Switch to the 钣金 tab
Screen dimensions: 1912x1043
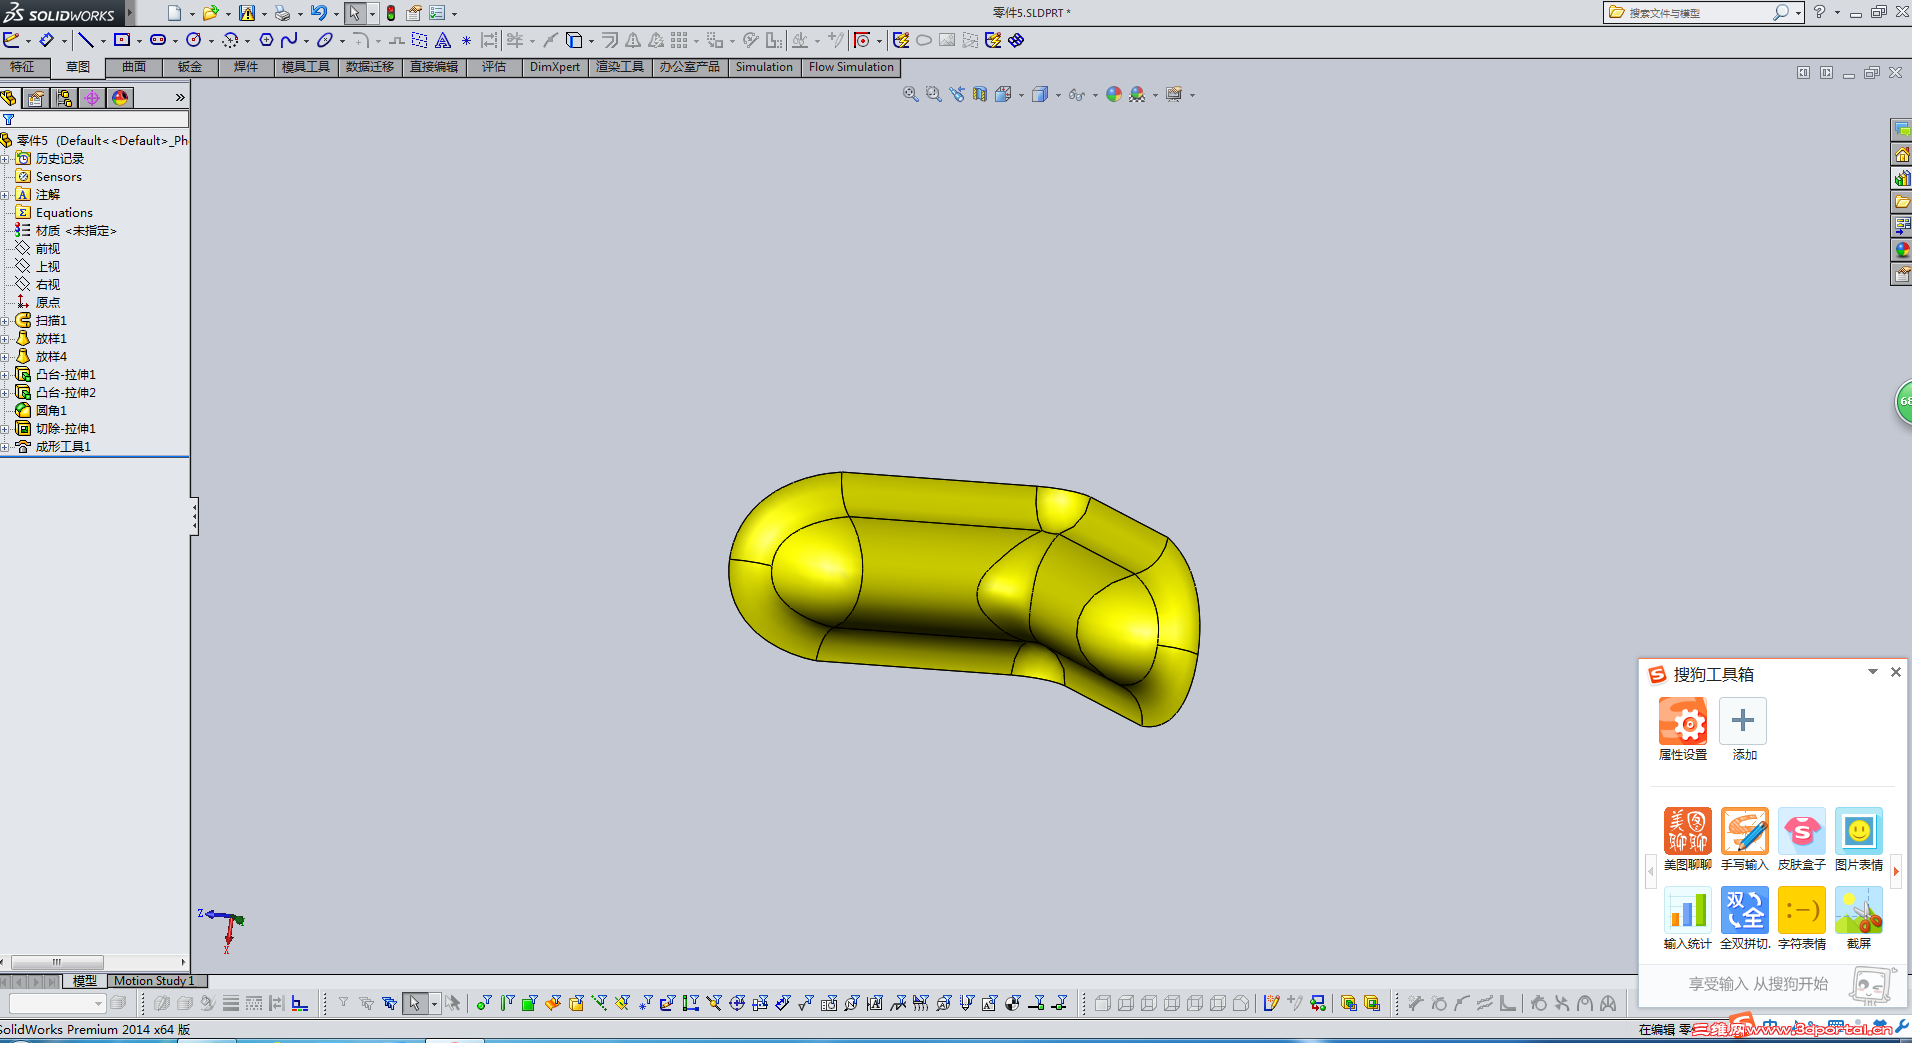pos(190,67)
